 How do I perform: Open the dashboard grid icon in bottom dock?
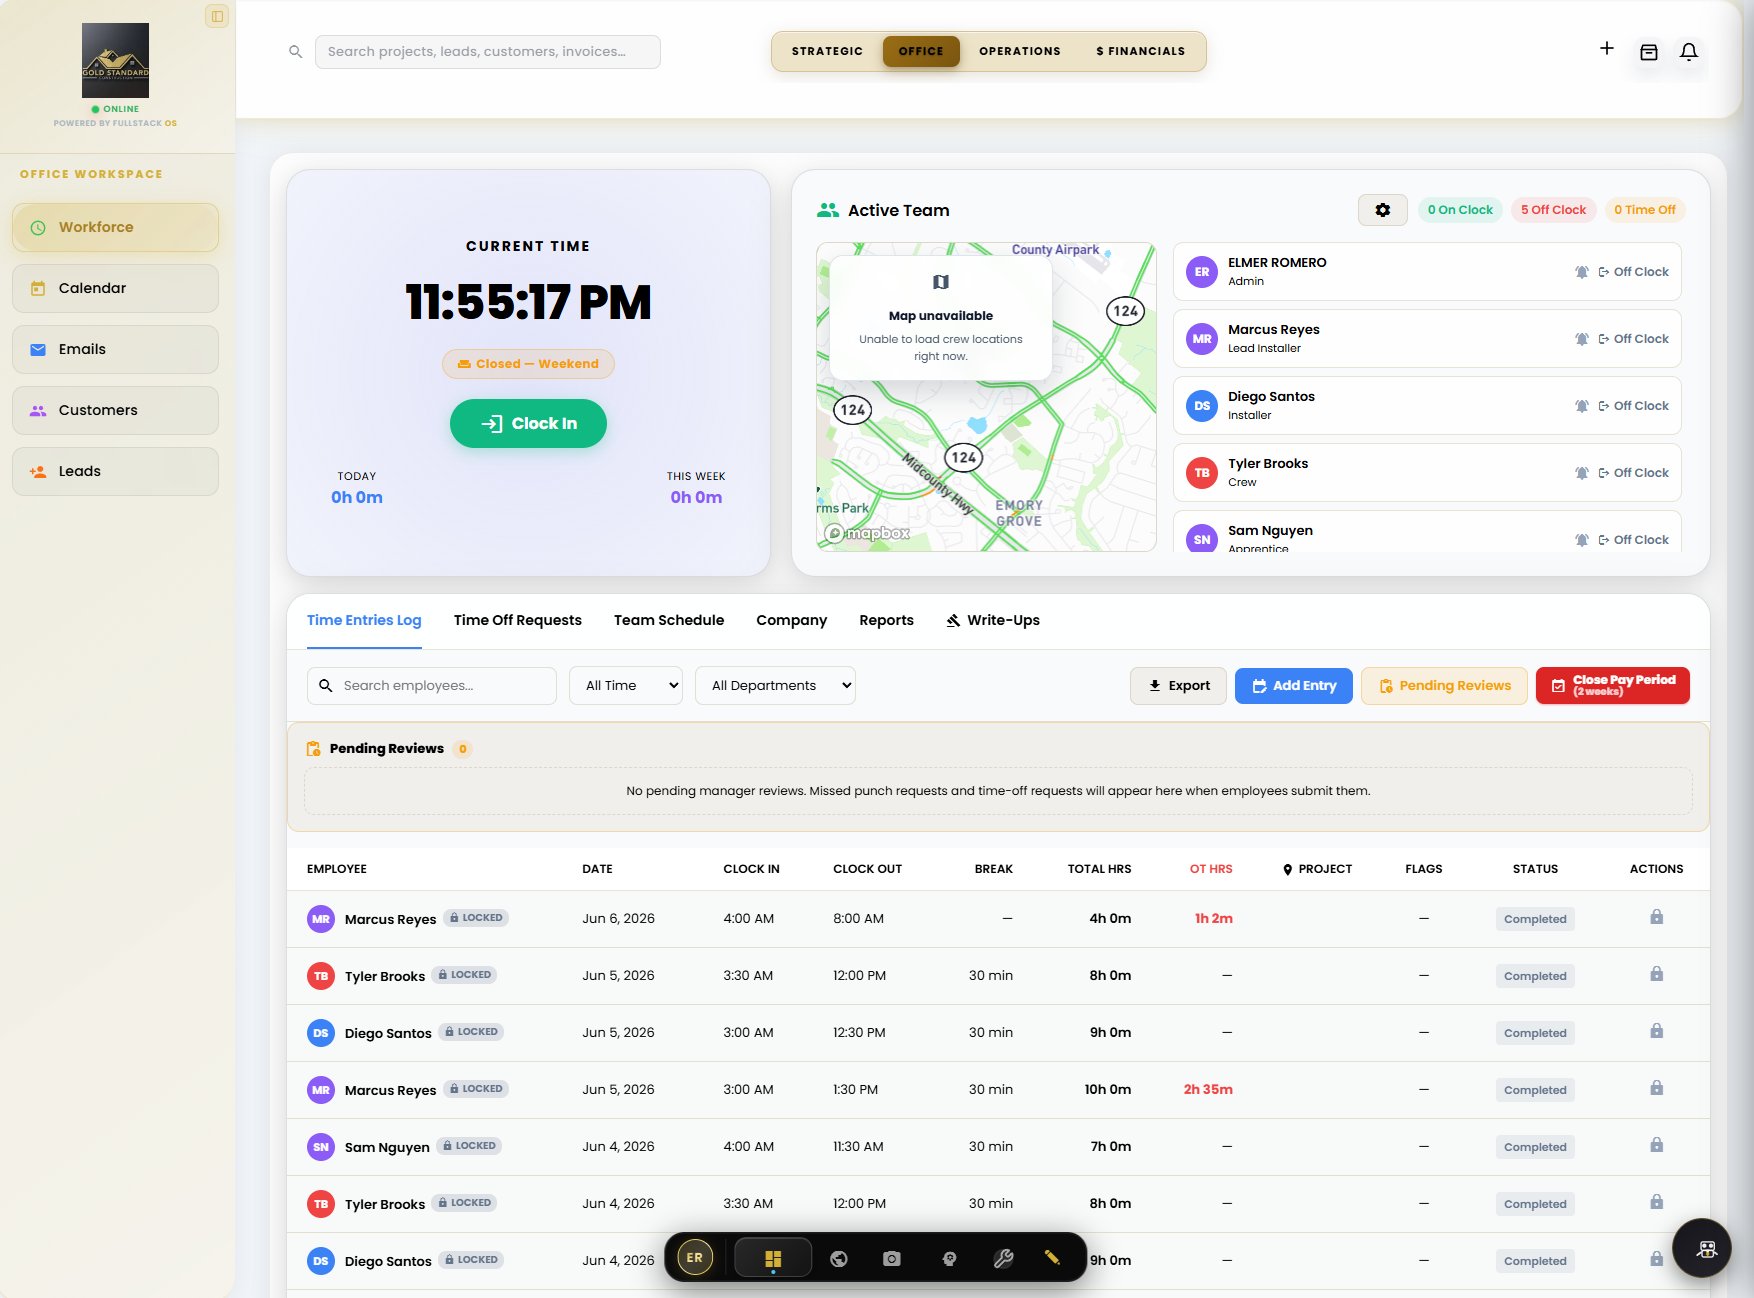tap(773, 1258)
